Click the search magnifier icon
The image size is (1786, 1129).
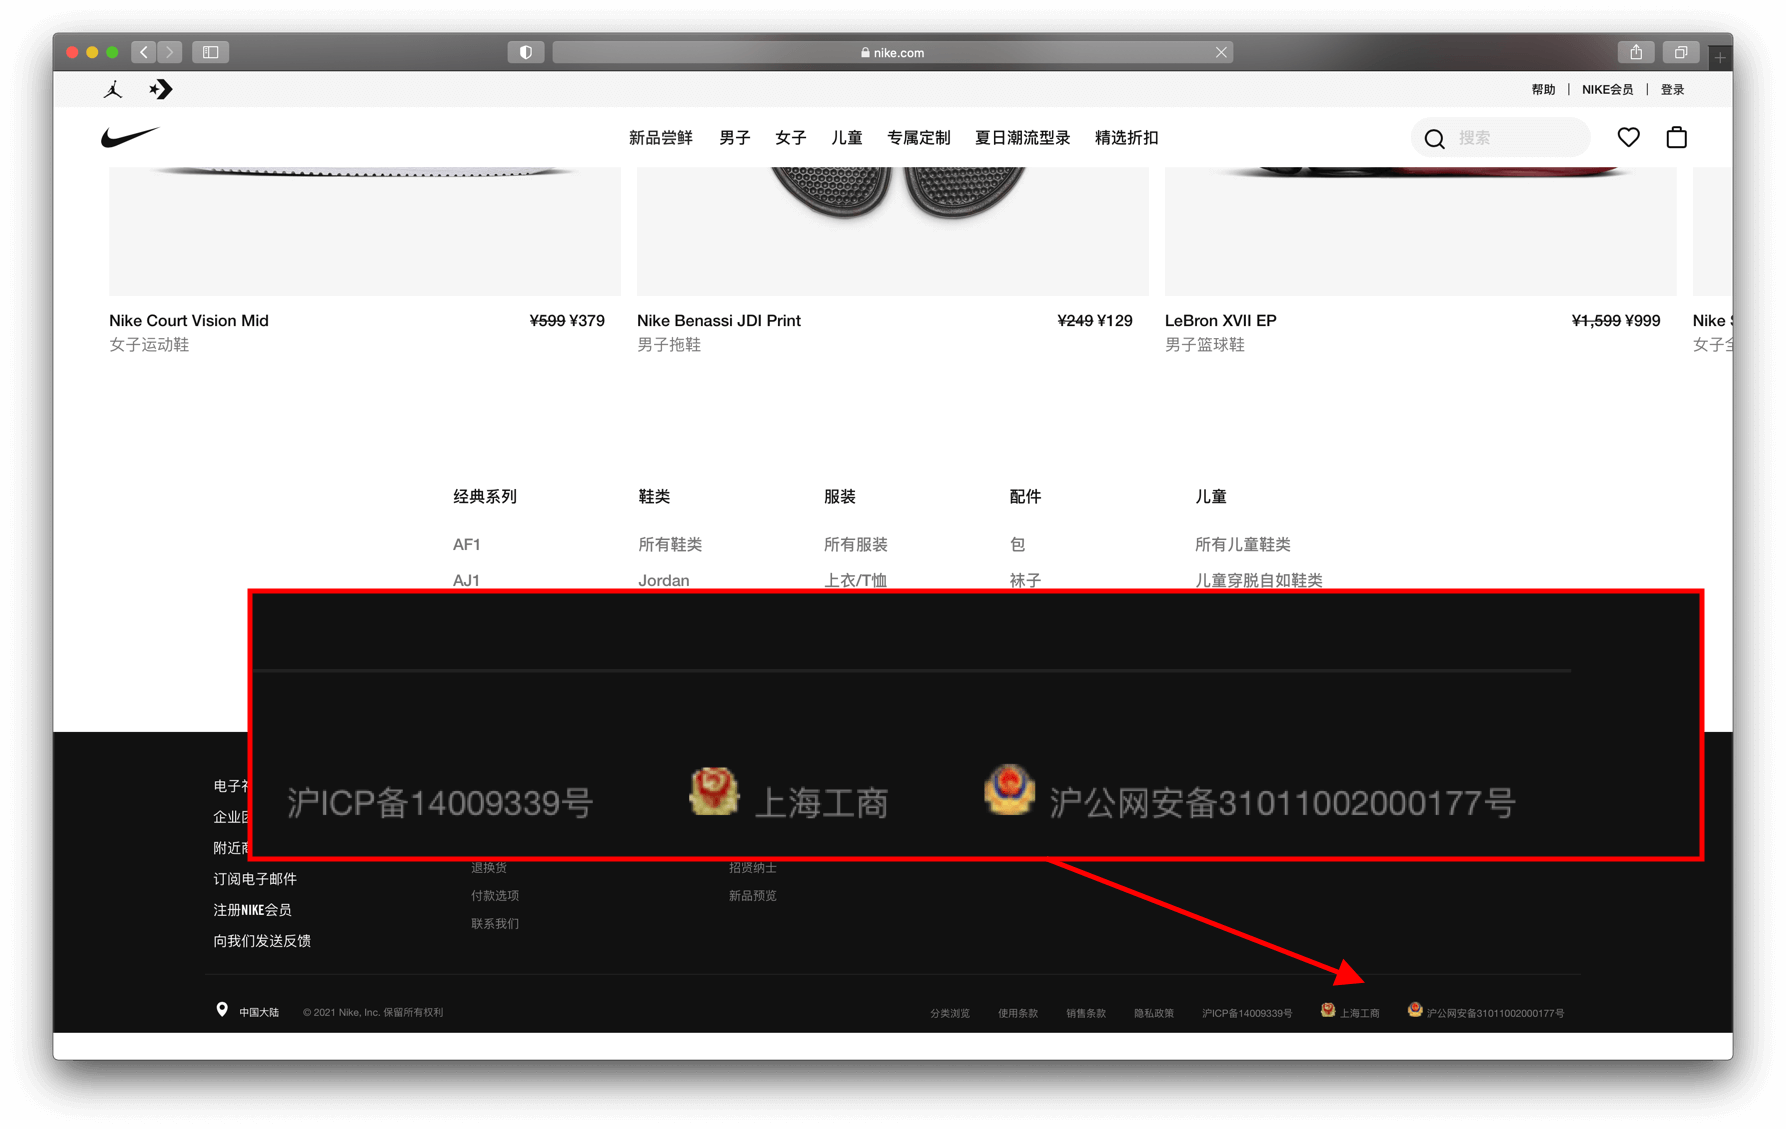(x=1434, y=138)
